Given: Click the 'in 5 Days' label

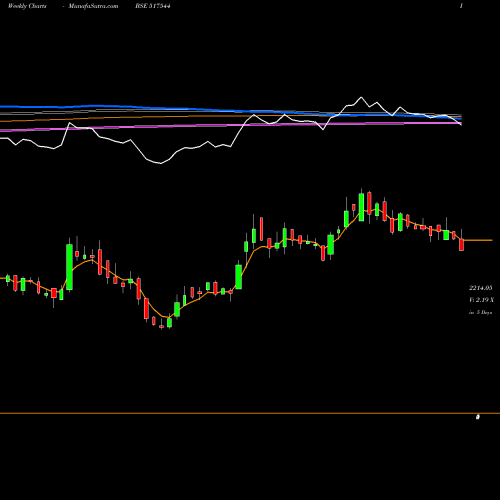Looking at the screenshot, I should coord(480,313).
